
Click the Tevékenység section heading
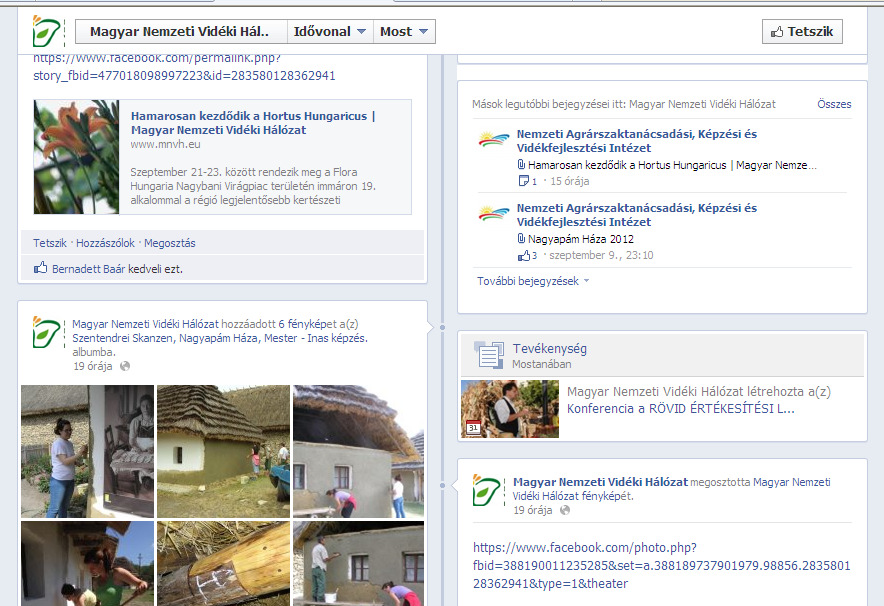(x=550, y=348)
